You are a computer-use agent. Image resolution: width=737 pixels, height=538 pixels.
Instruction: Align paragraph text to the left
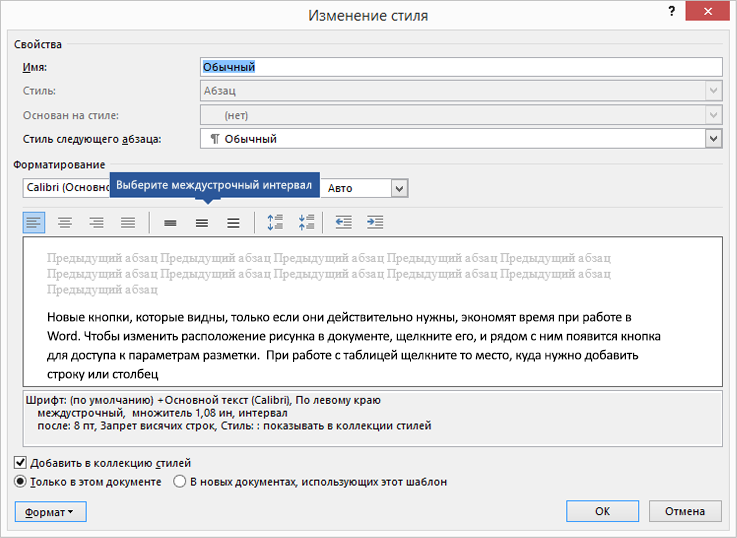coord(34,222)
